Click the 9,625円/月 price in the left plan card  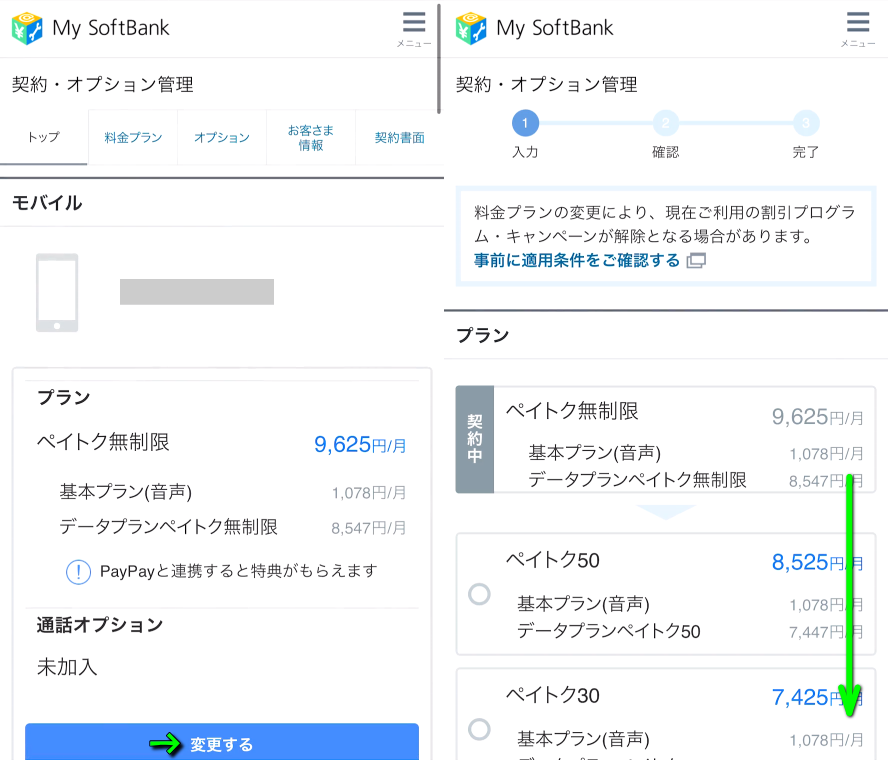[360, 445]
